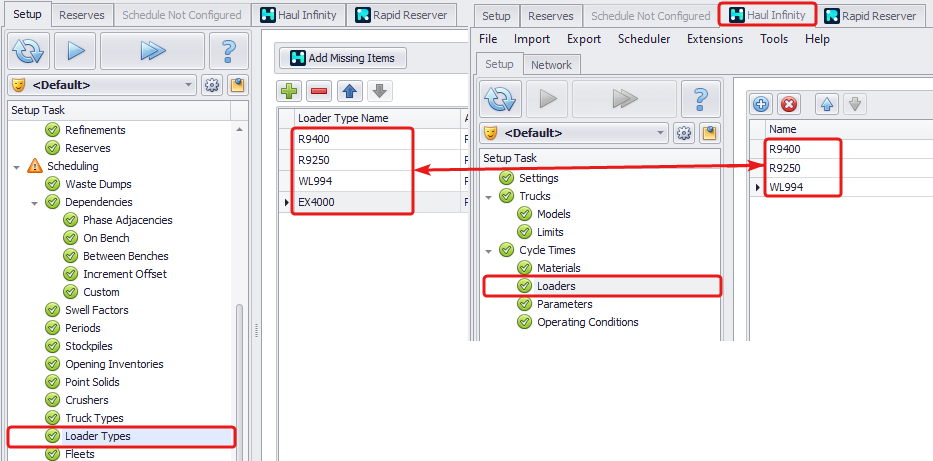Collapse the Scheduling tree node
933x461 pixels.
click(x=16, y=167)
